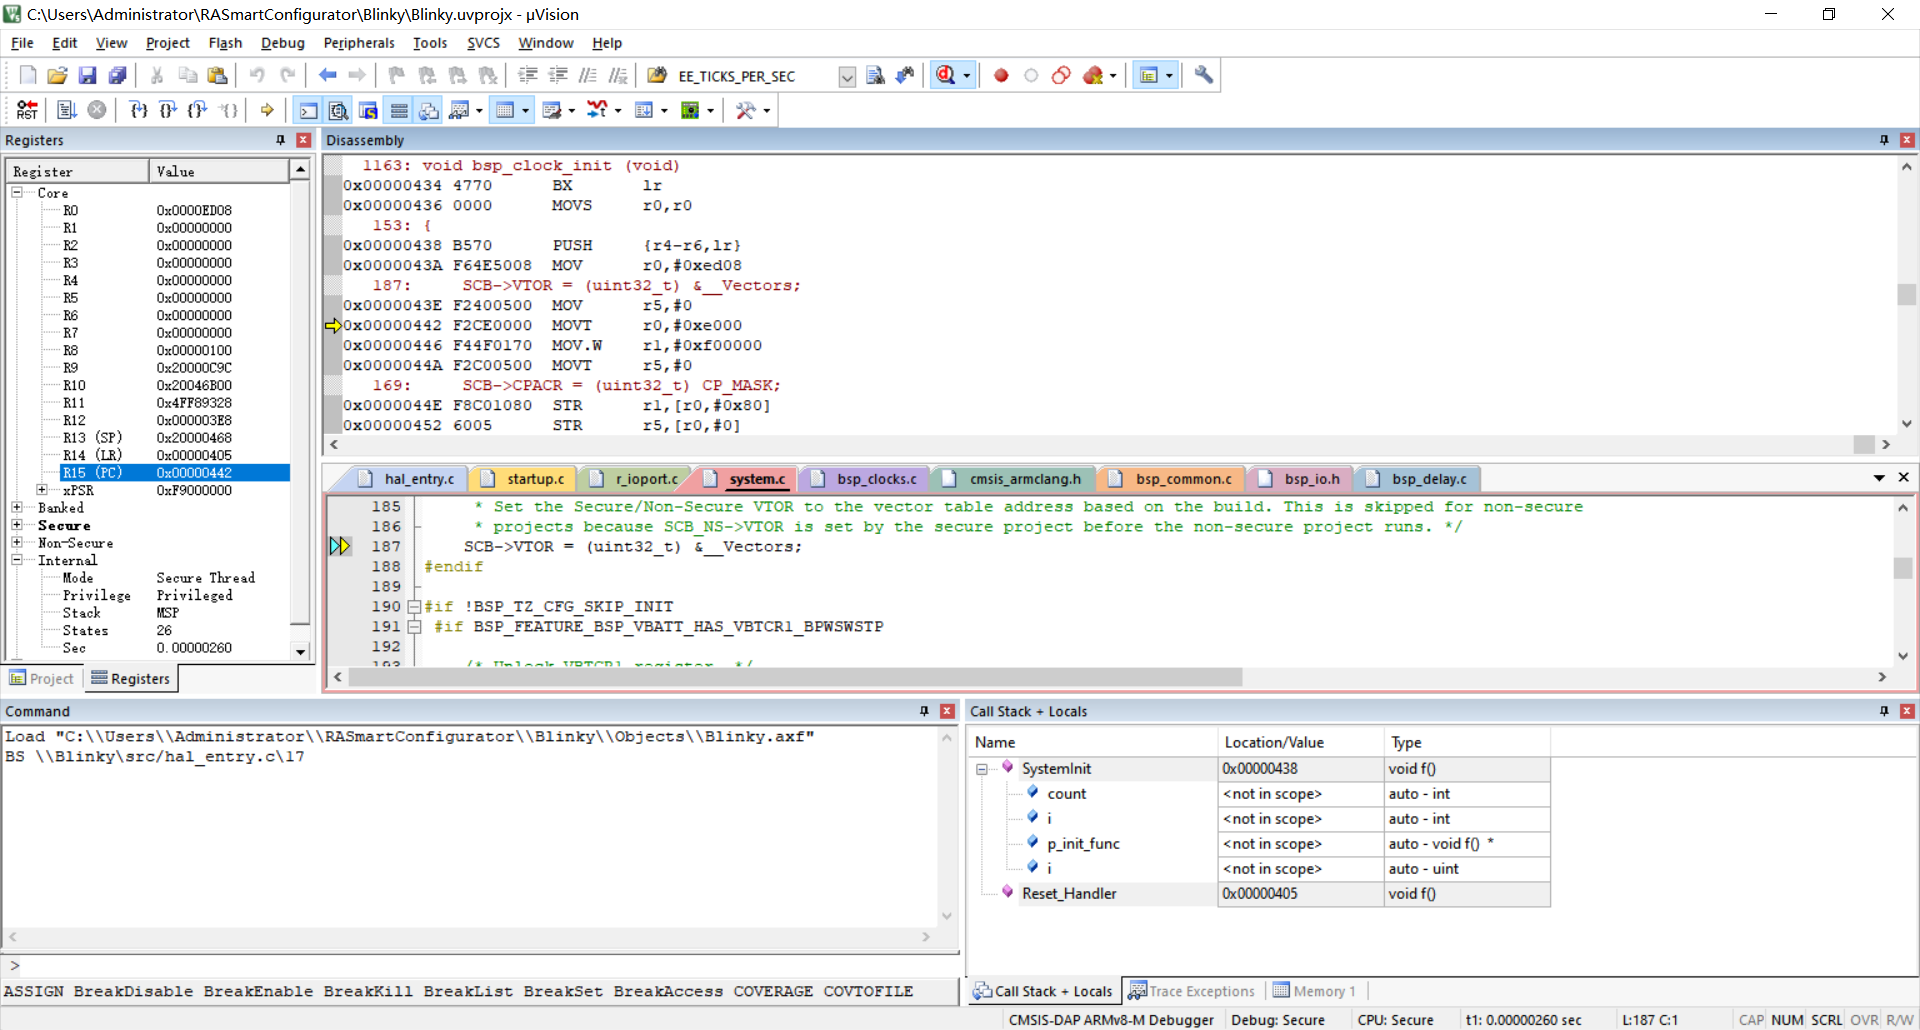1920x1030 pixels.
Task: Click the Open file icon
Action: (x=58, y=75)
